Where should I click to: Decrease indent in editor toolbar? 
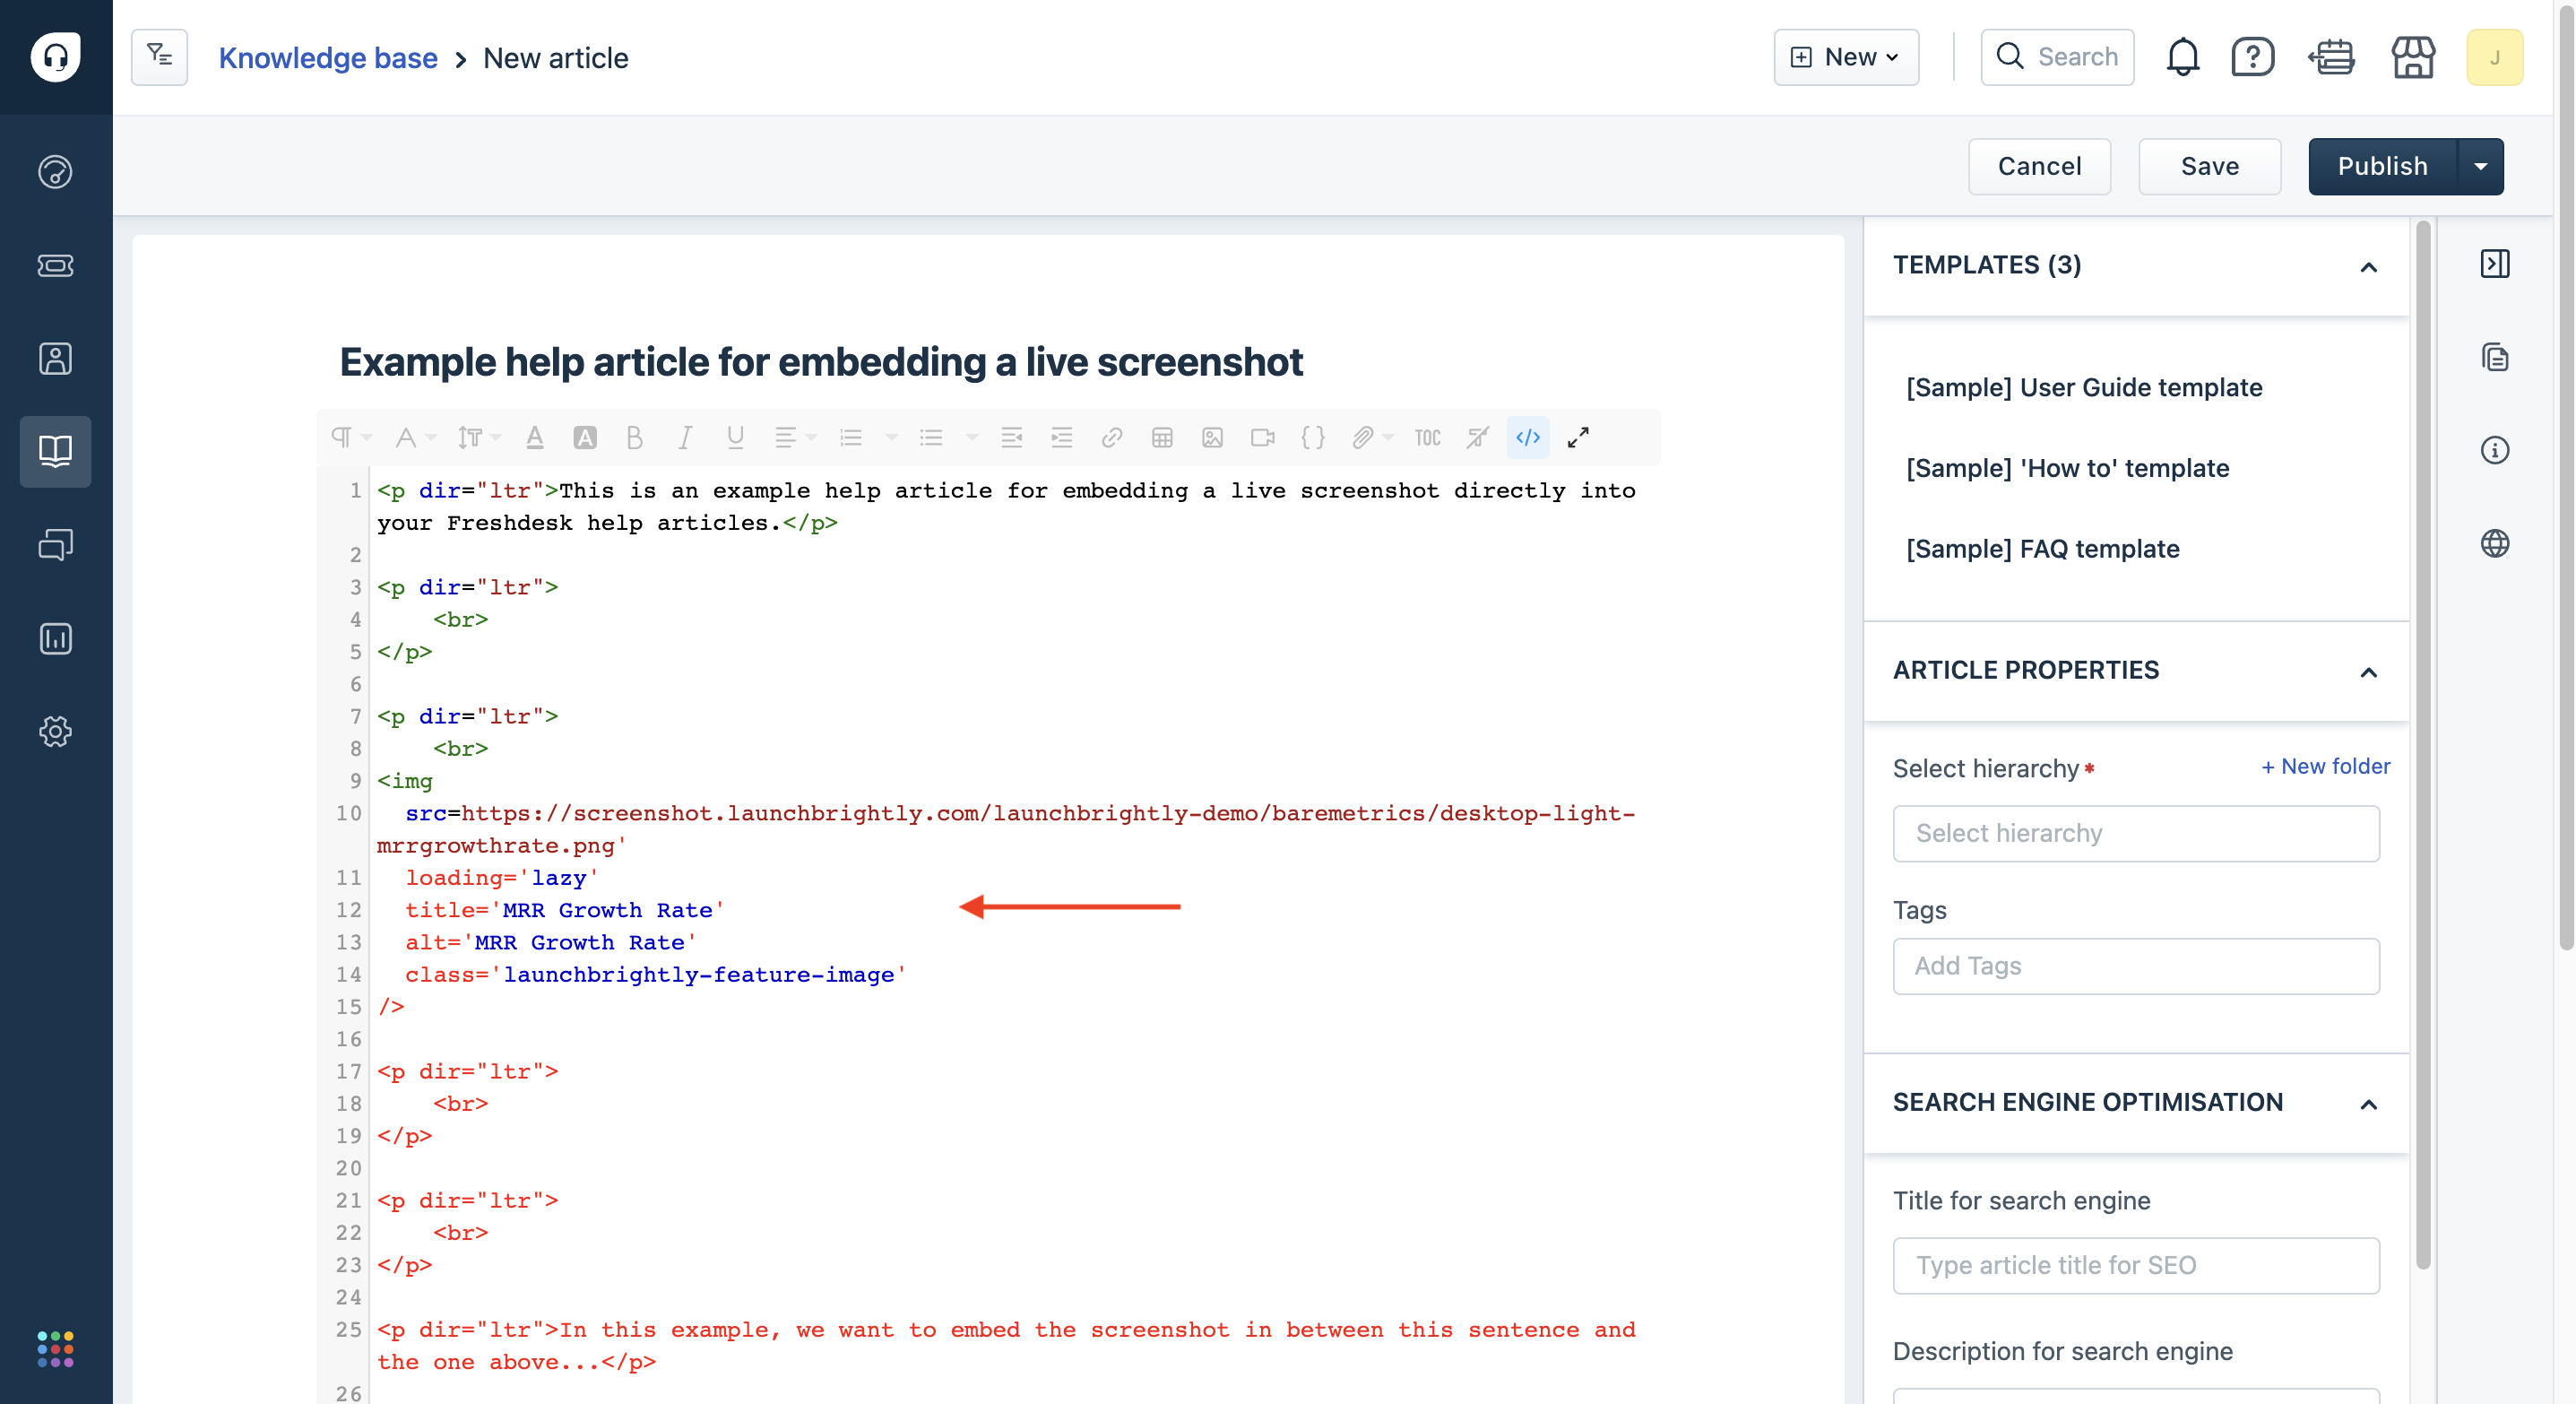1011,437
